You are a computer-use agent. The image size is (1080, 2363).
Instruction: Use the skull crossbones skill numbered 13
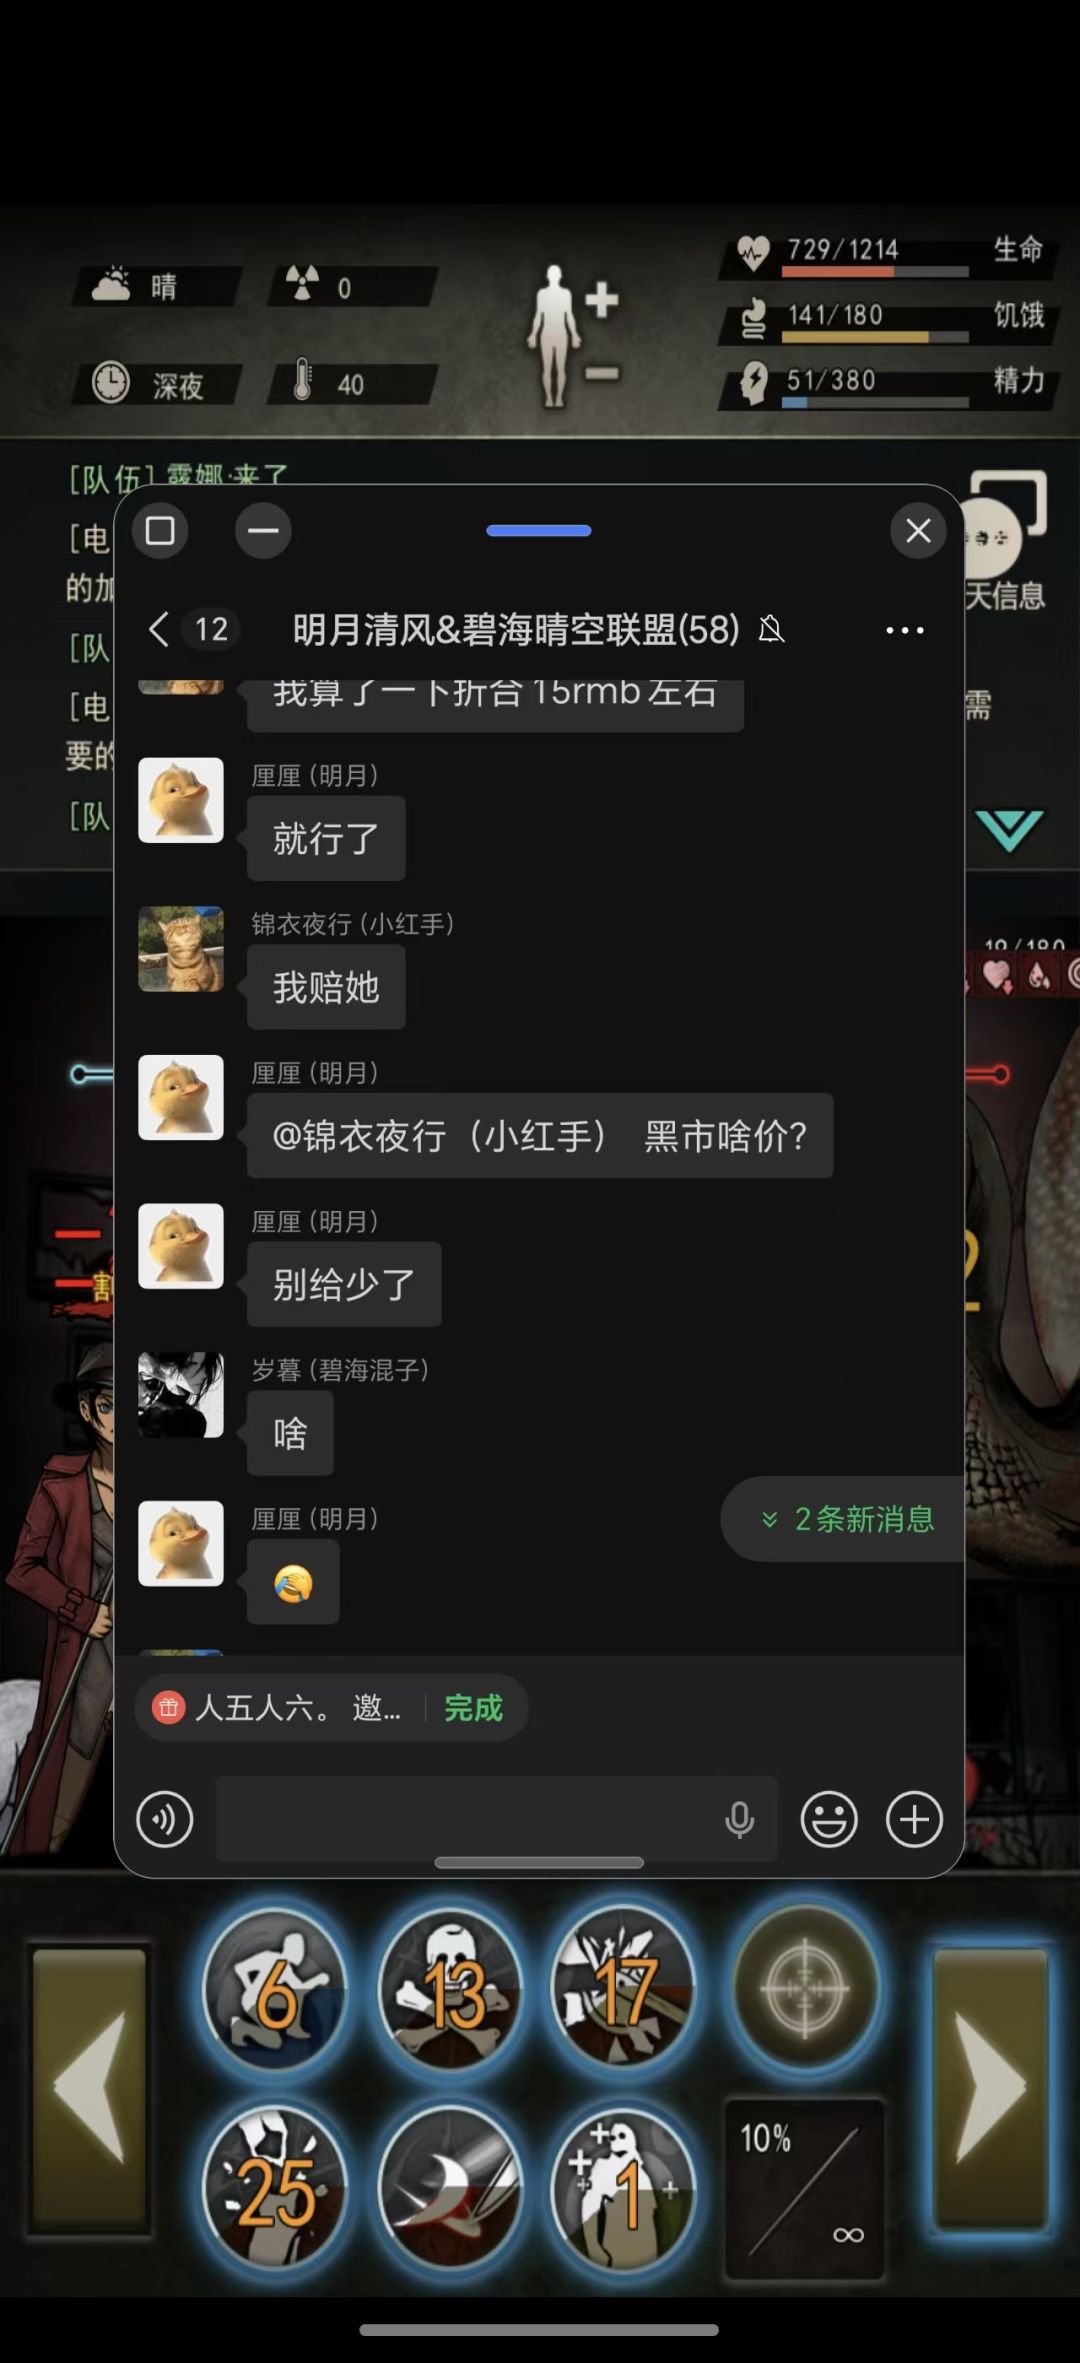[x=450, y=1990]
